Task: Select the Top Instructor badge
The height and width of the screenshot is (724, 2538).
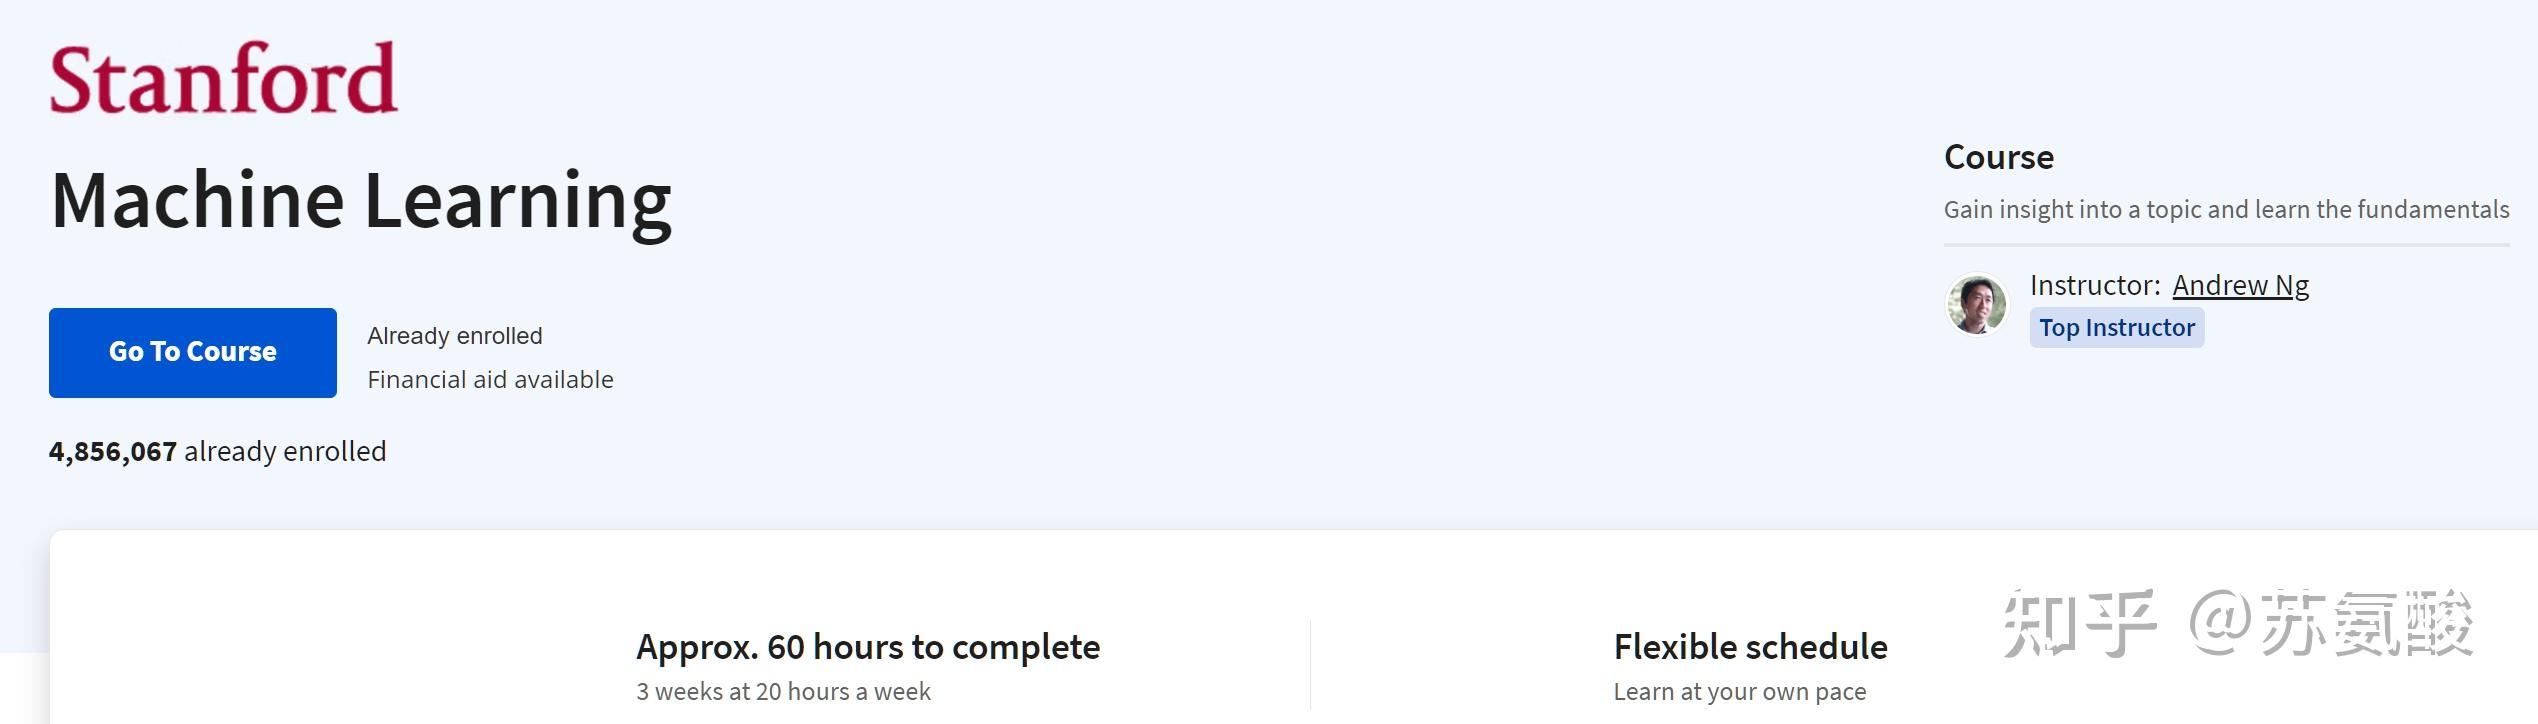Action: [x=2116, y=328]
